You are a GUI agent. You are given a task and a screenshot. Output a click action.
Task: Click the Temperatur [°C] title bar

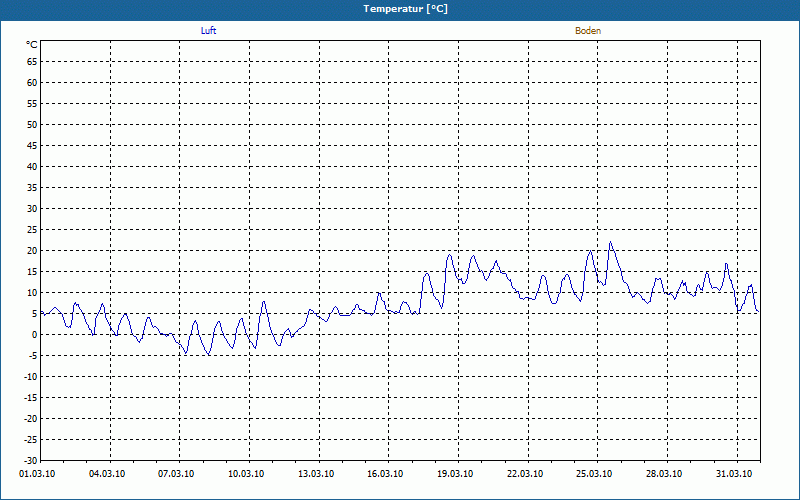[x=400, y=9]
